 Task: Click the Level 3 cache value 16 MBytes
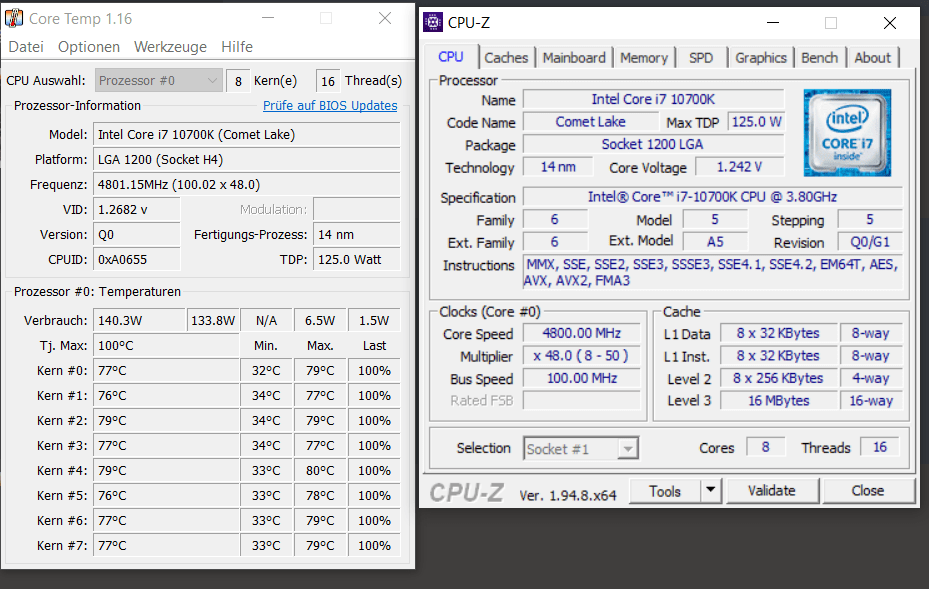779,401
